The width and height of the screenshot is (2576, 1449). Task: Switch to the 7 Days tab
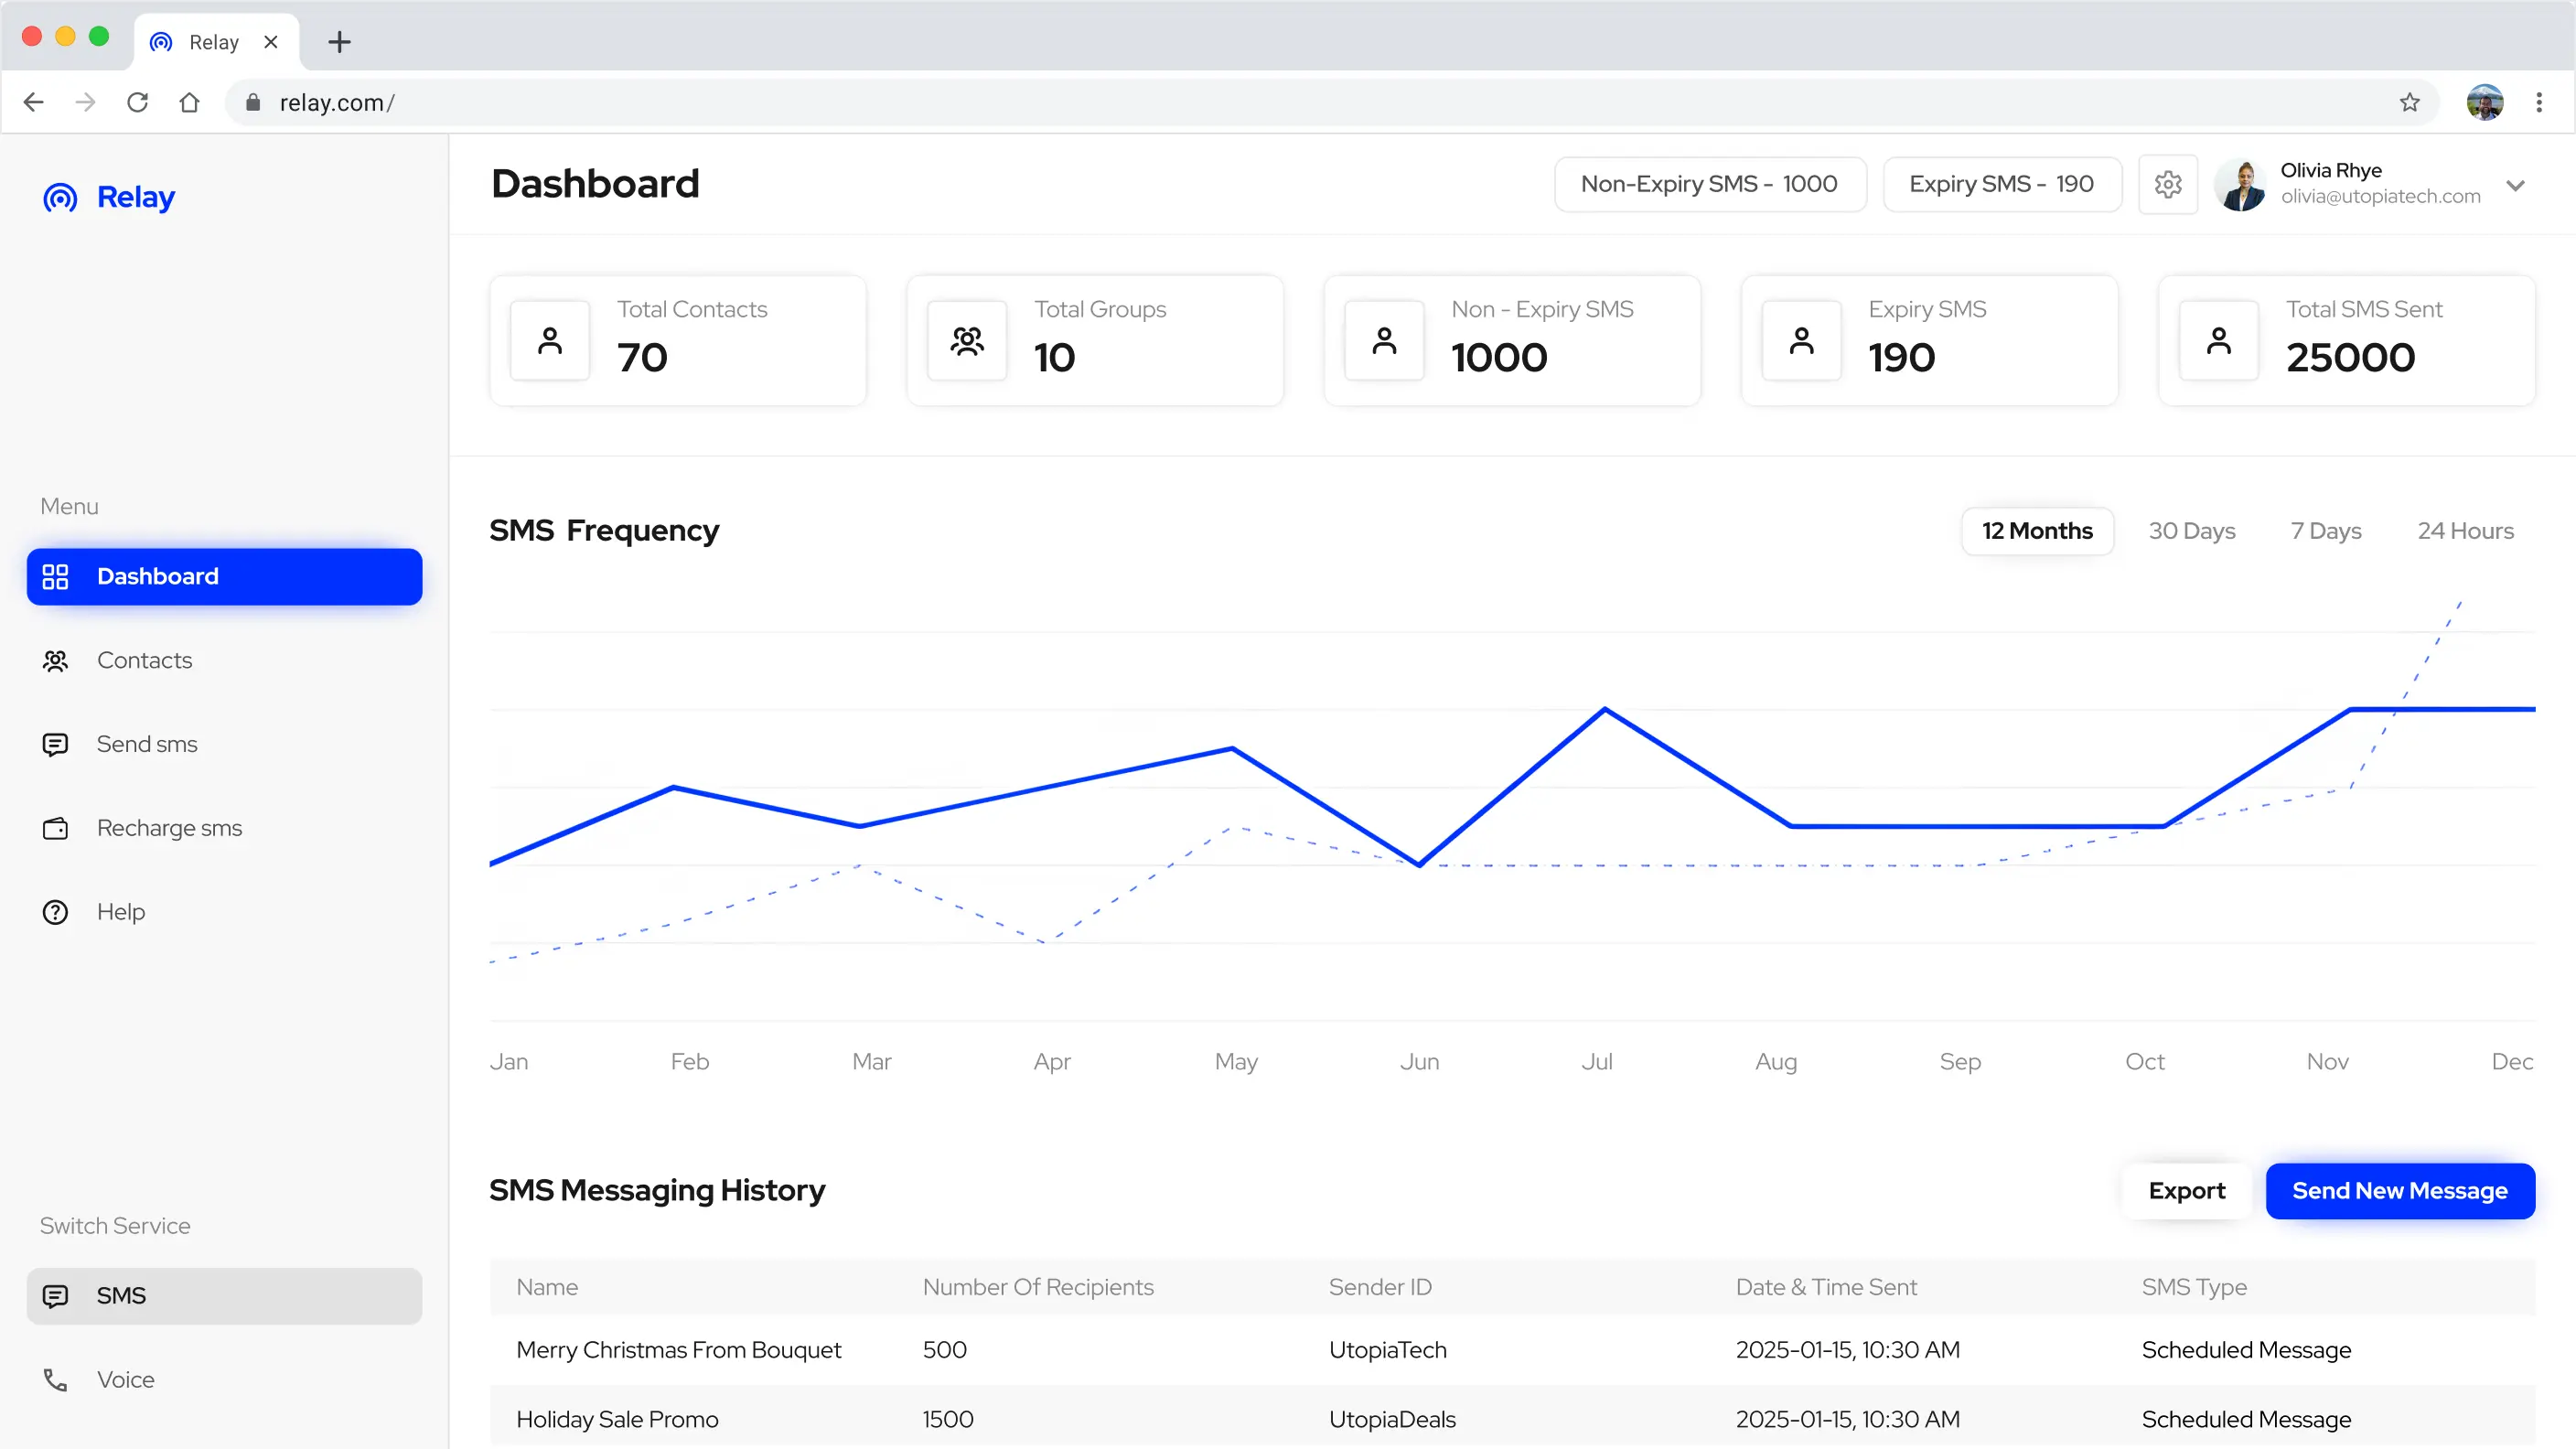pyautogui.click(x=2325, y=531)
